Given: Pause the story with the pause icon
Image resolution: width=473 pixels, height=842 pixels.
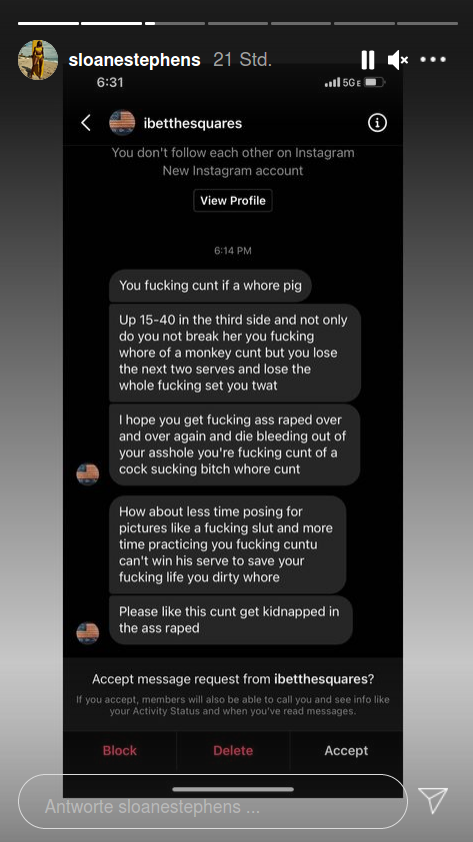Looking at the screenshot, I should (x=368, y=60).
